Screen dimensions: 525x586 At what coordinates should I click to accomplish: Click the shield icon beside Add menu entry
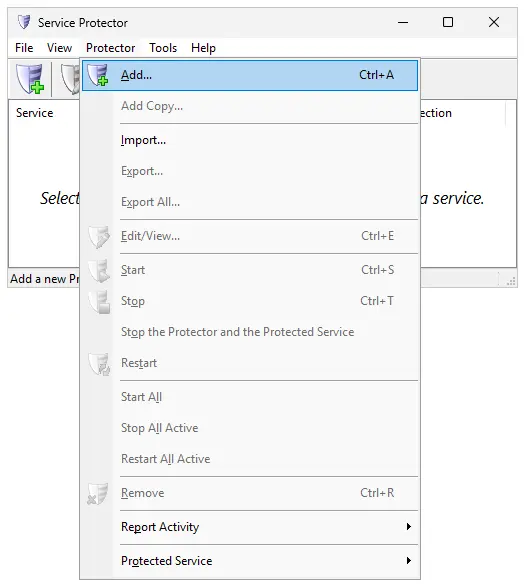pos(98,75)
